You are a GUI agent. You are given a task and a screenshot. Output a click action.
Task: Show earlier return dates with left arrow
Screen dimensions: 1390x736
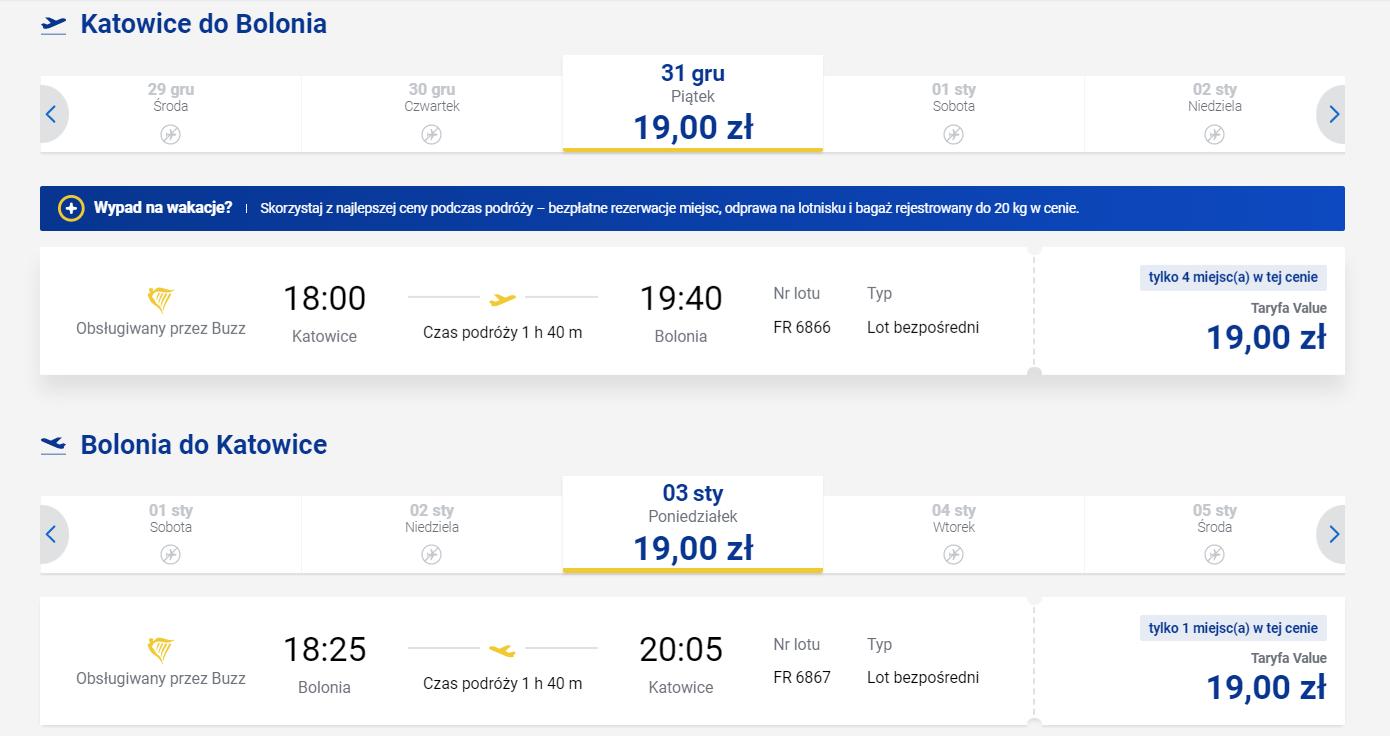50,535
